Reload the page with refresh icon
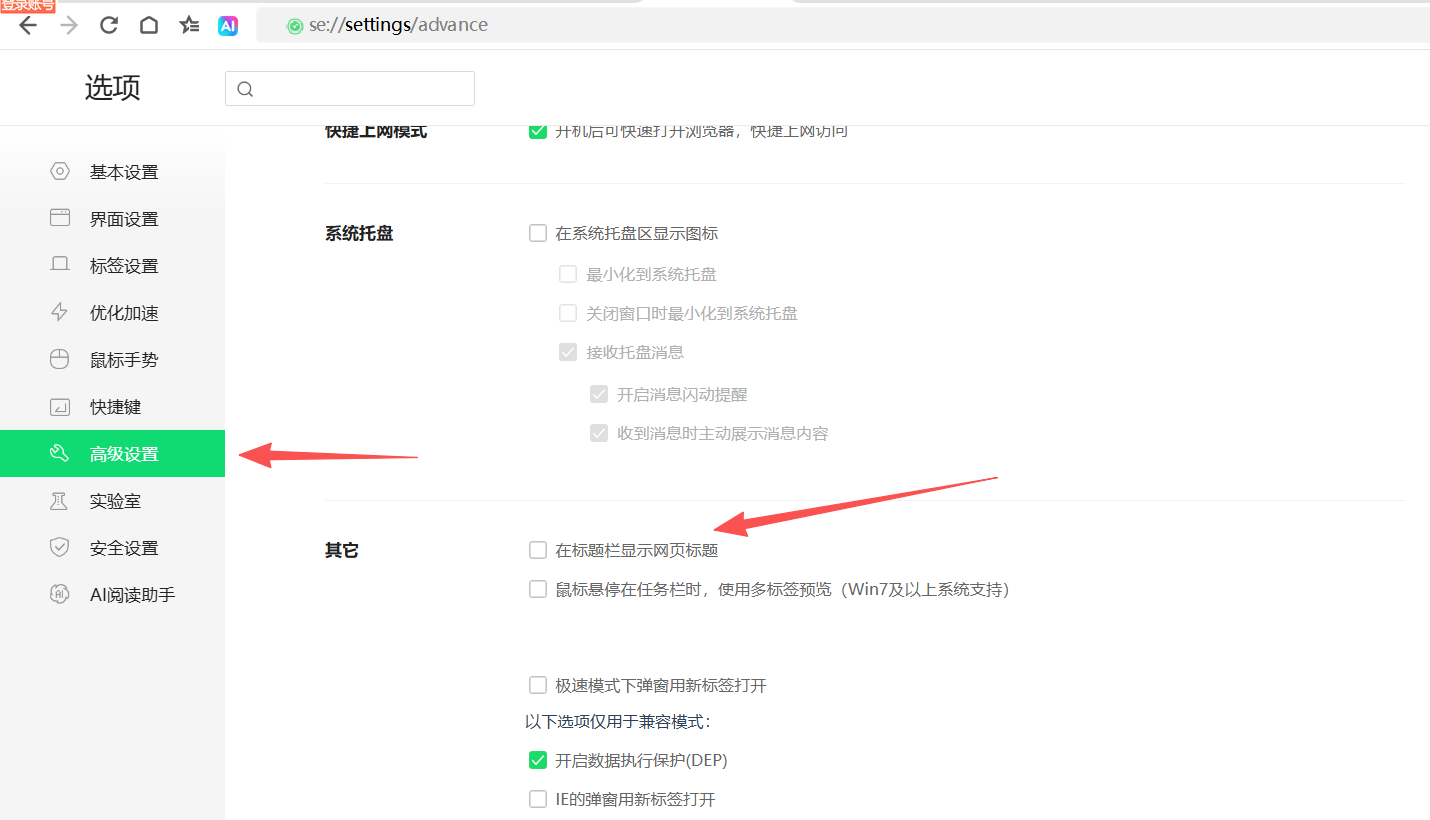 tap(109, 25)
